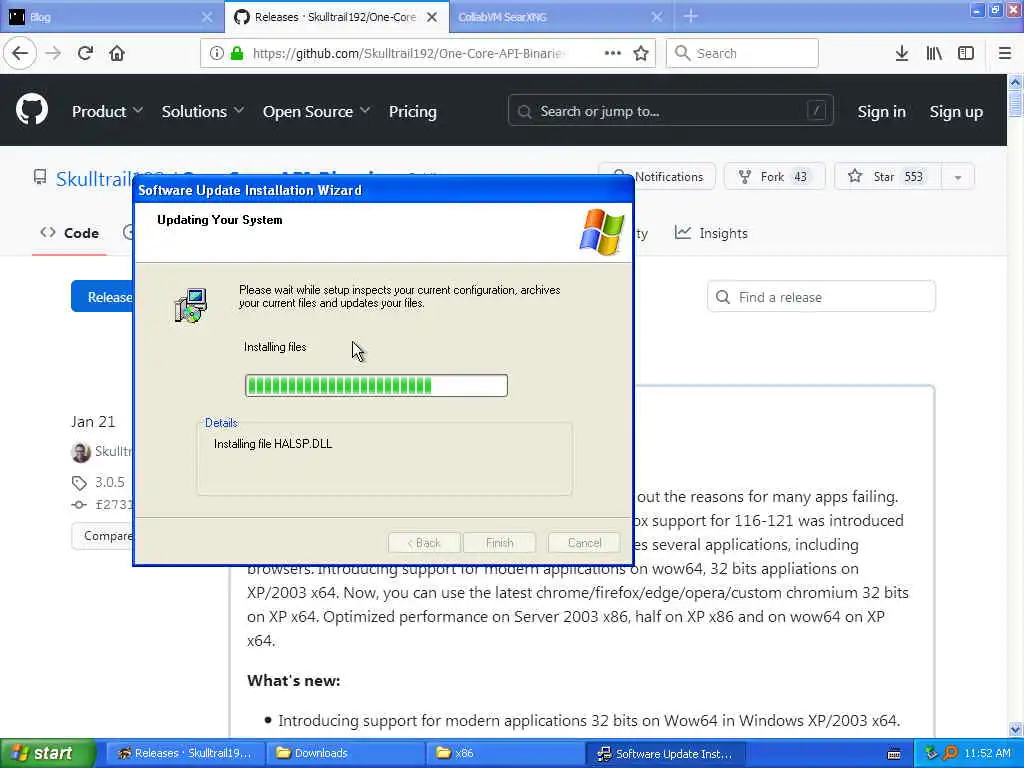Switch to Downloads folder in taskbar

345,754
